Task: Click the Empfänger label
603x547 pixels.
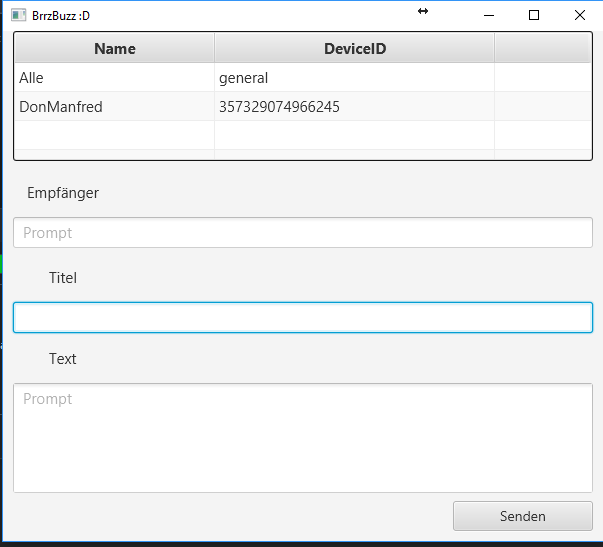Action: tap(63, 193)
